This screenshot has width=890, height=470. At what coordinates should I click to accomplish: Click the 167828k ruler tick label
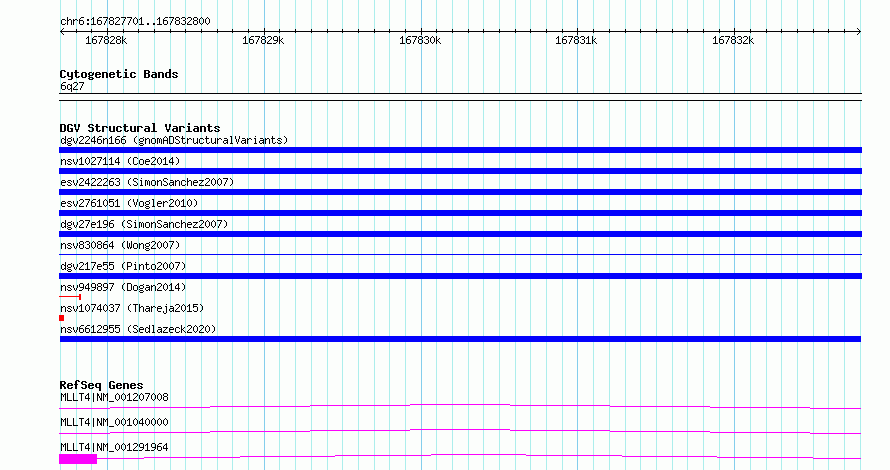click(106, 40)
